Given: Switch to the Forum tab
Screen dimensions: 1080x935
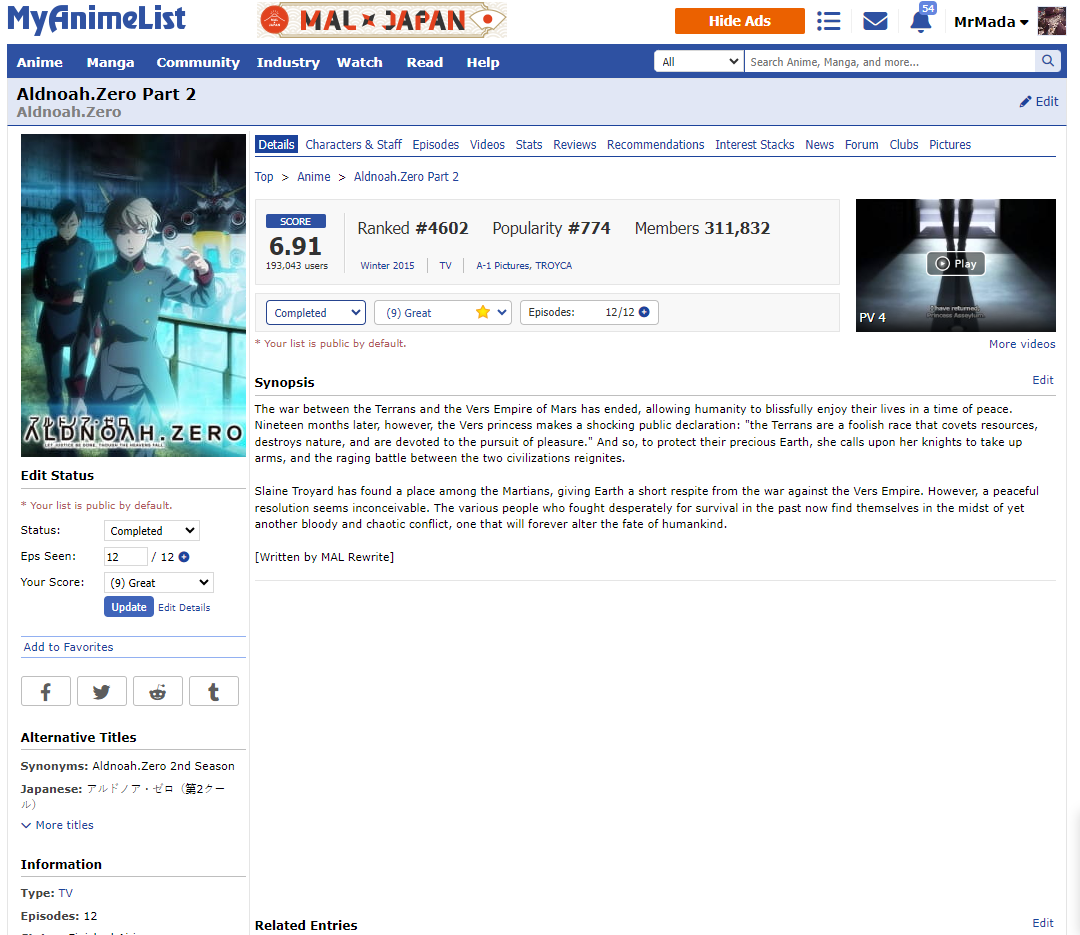Looking at the screenshot, I should [x=861, y=145].
